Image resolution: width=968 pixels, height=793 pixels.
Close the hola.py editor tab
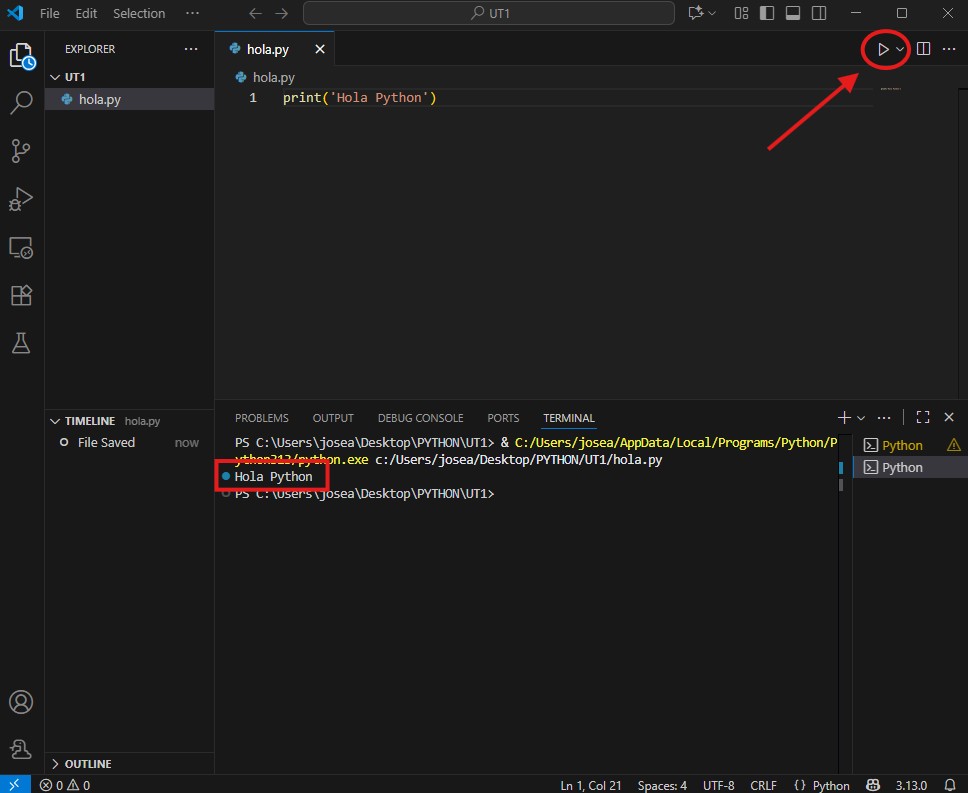tap(320, 49)
